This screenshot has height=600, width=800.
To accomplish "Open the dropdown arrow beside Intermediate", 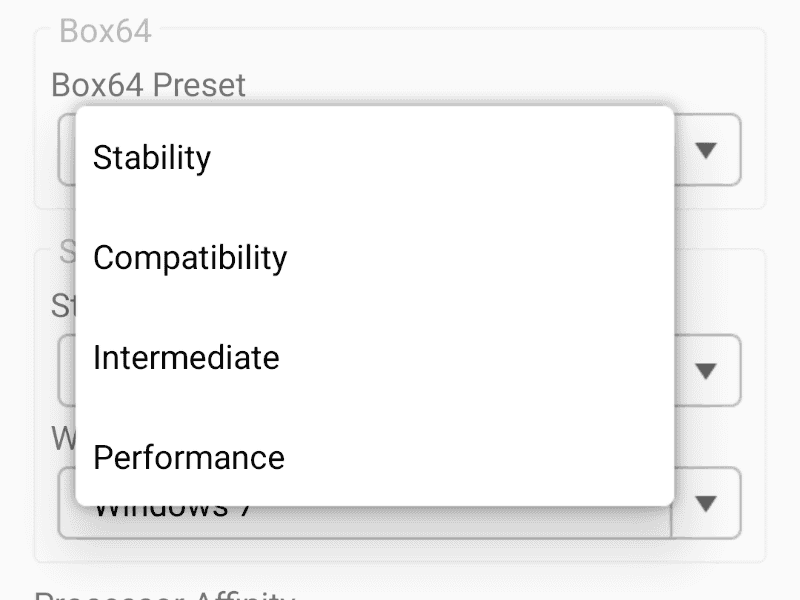I will (x=707, y=370).
